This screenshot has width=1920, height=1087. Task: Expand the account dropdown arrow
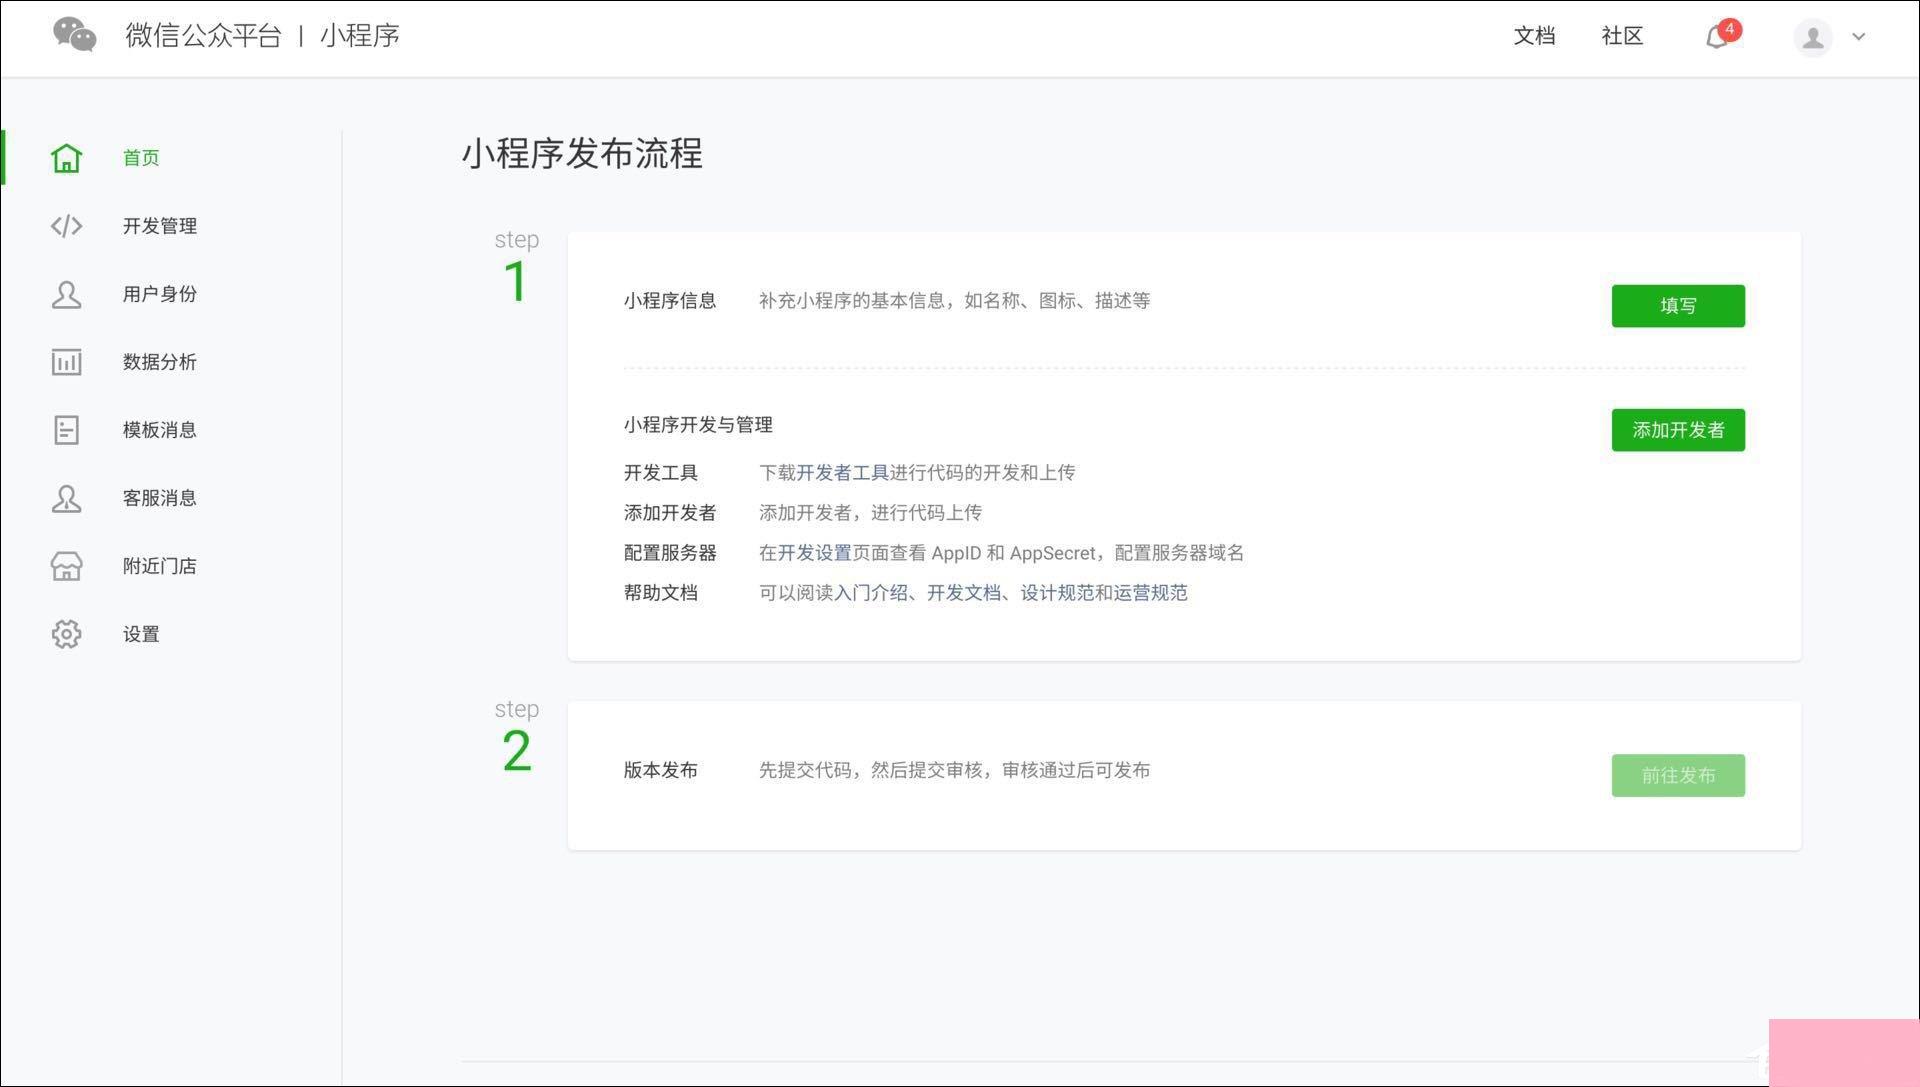1859,37
